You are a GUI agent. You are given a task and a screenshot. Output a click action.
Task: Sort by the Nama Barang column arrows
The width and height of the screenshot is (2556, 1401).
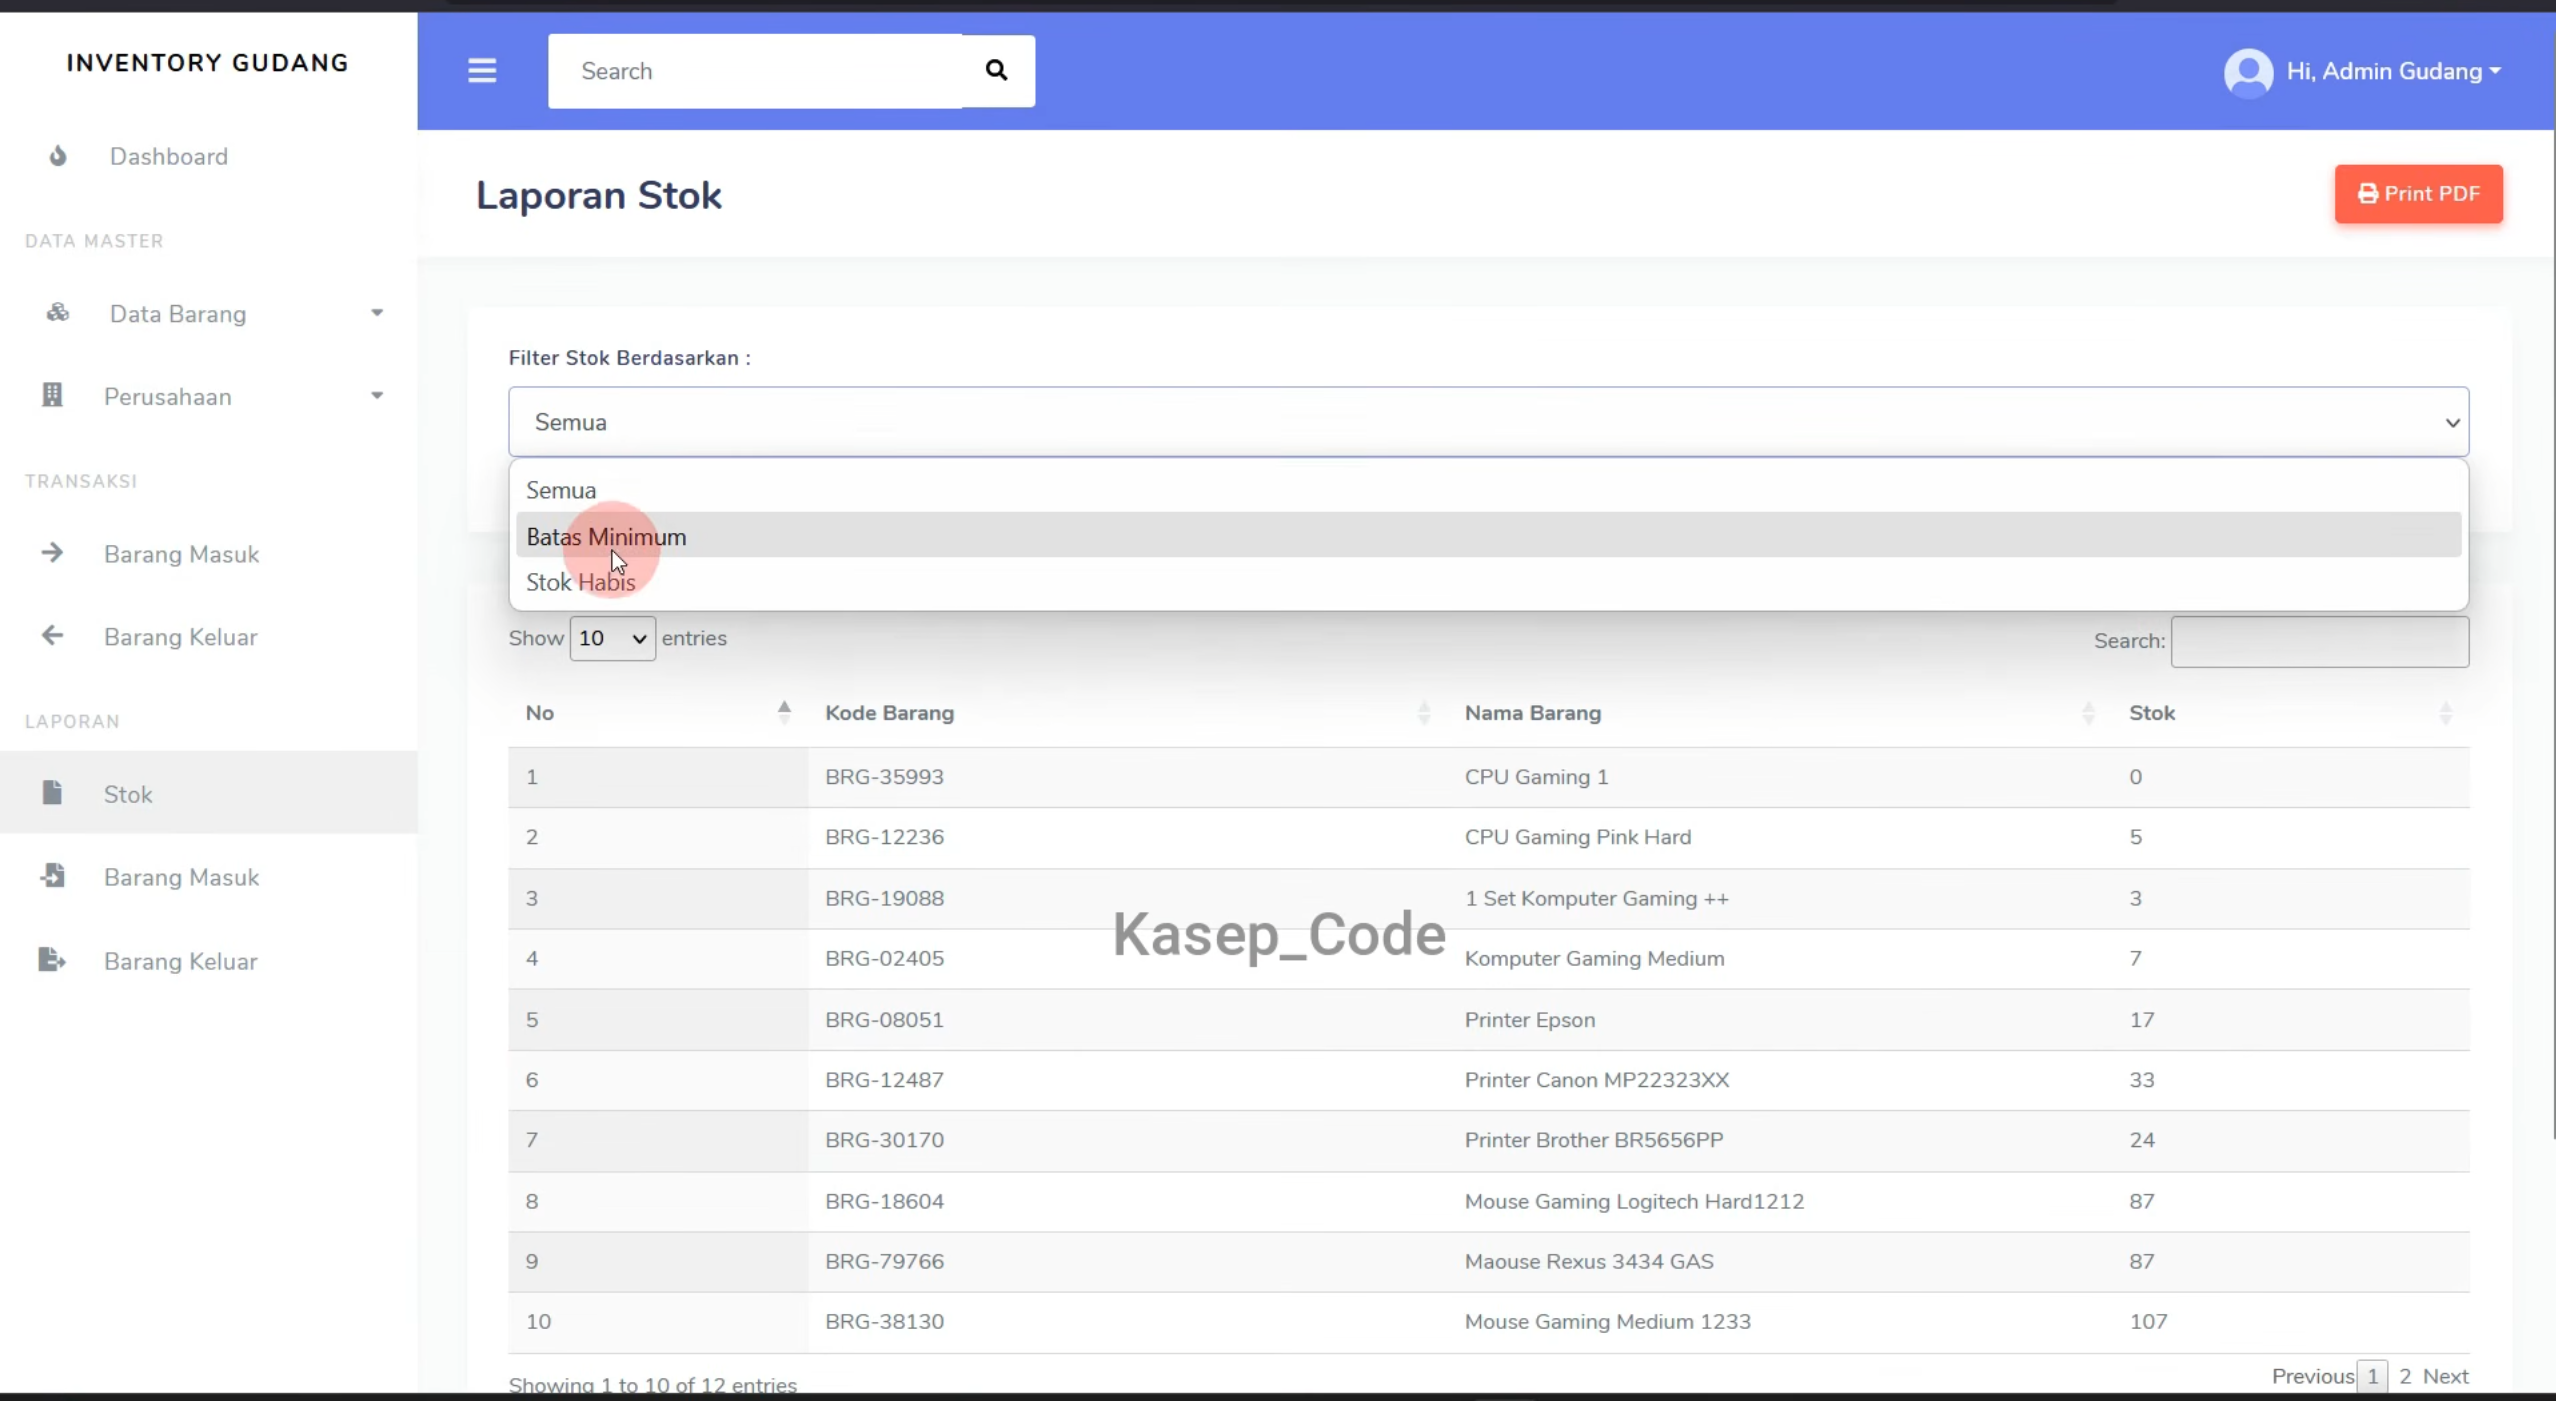[2088, 712]
